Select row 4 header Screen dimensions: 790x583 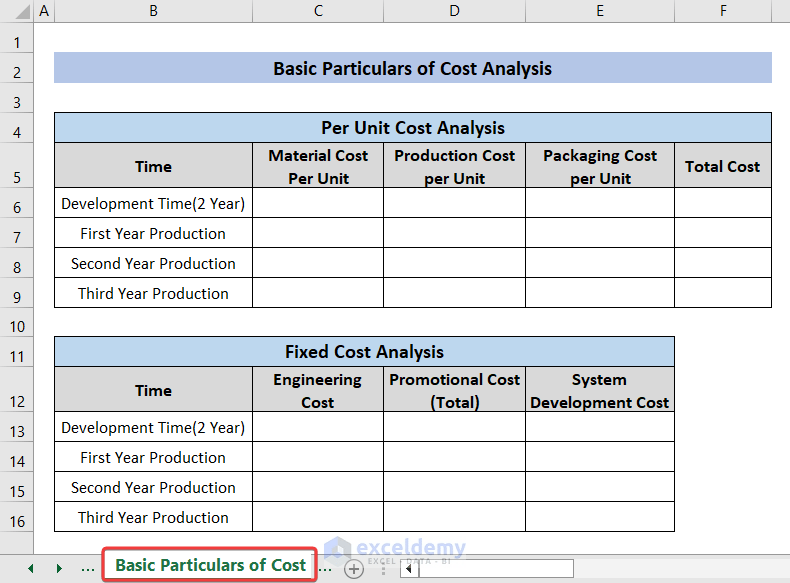click(17, 127)
